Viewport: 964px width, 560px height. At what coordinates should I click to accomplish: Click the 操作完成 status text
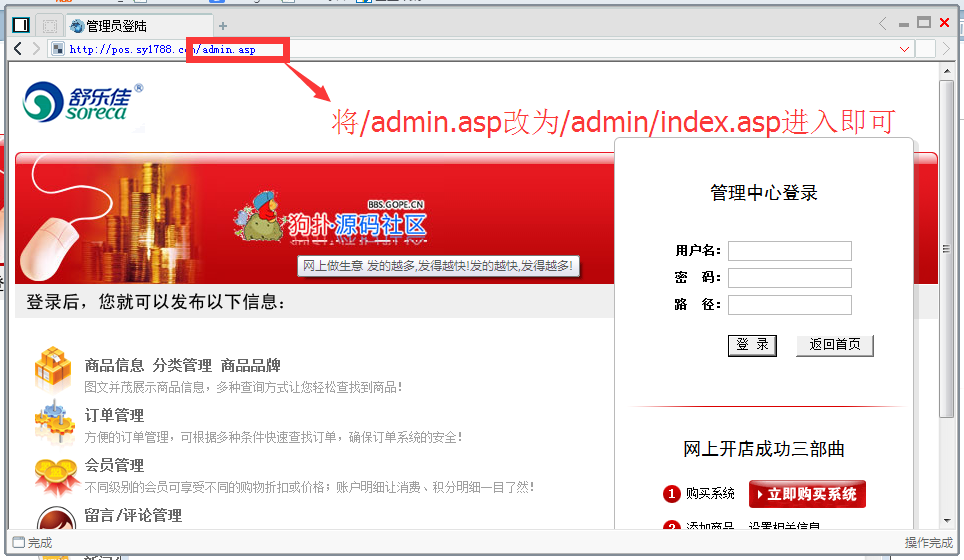929,543
